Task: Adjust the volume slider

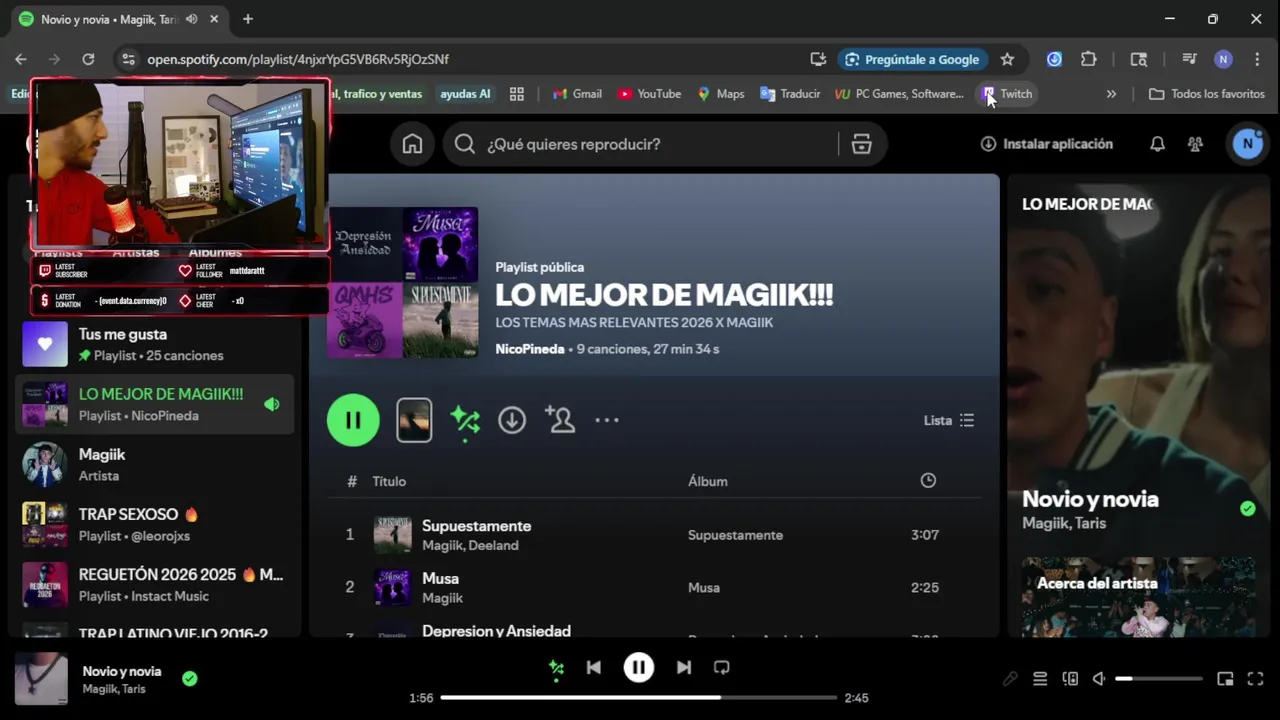Action: pyautogui.click(x=1159, y=679)
